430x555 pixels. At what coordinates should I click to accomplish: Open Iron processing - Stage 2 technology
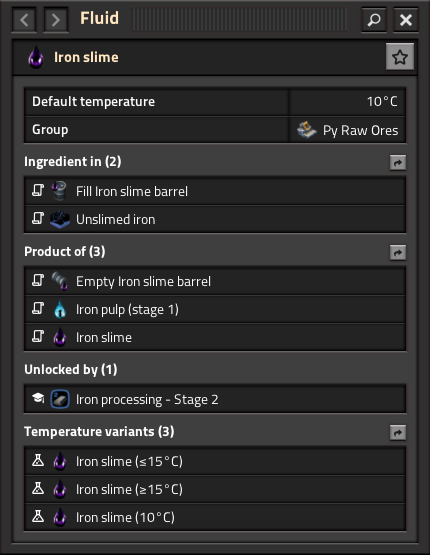pyautogui.click(x=215, y=399)
